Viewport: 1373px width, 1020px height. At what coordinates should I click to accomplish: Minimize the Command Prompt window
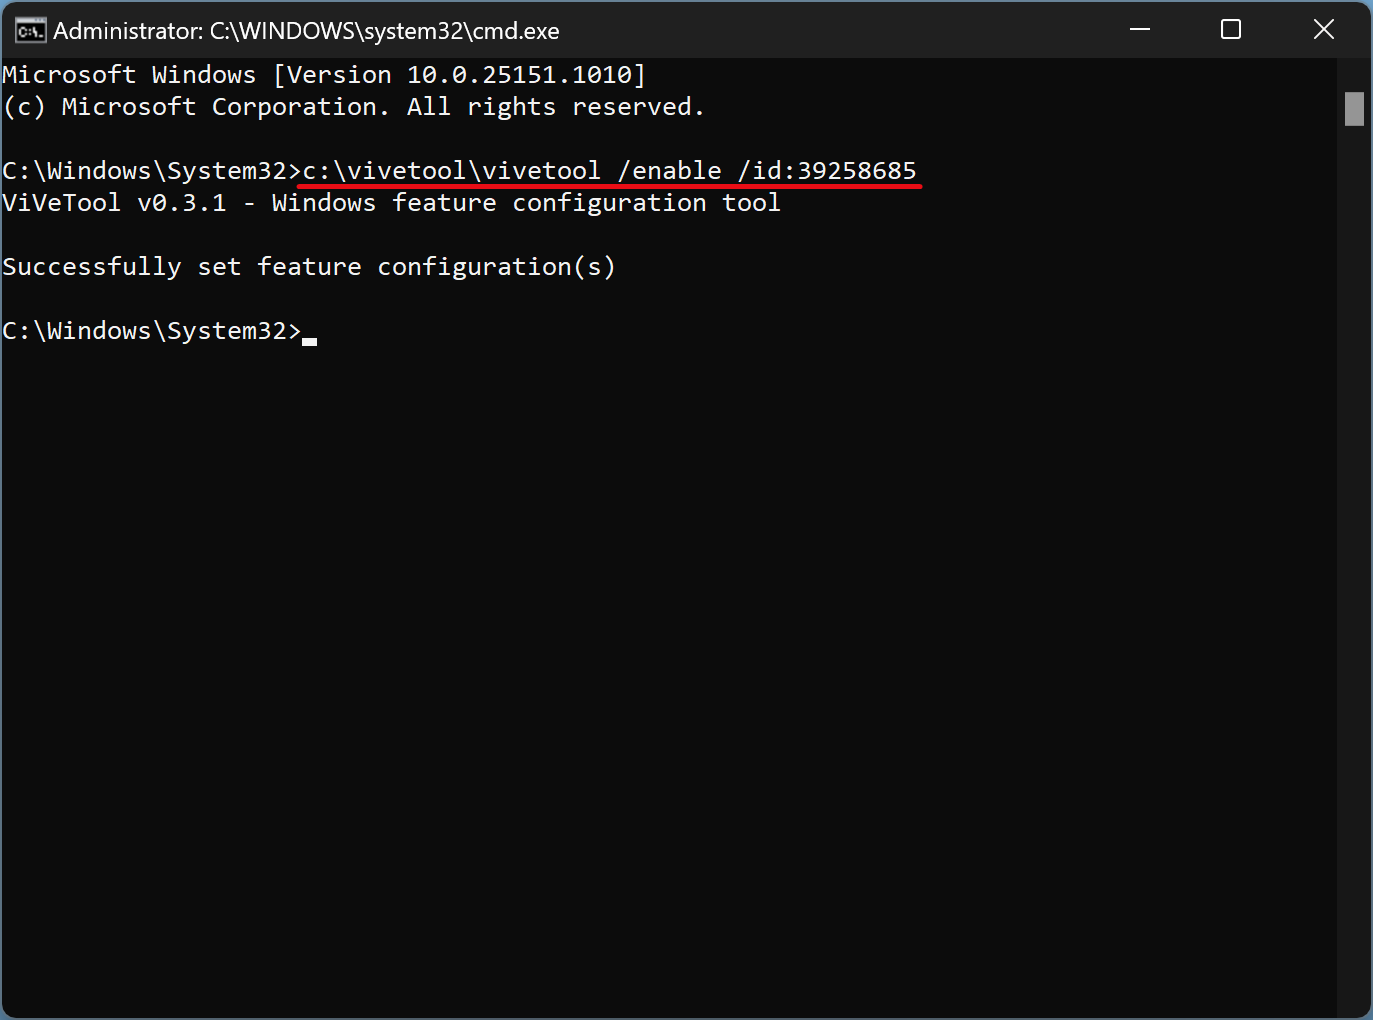click(1140, 30)
